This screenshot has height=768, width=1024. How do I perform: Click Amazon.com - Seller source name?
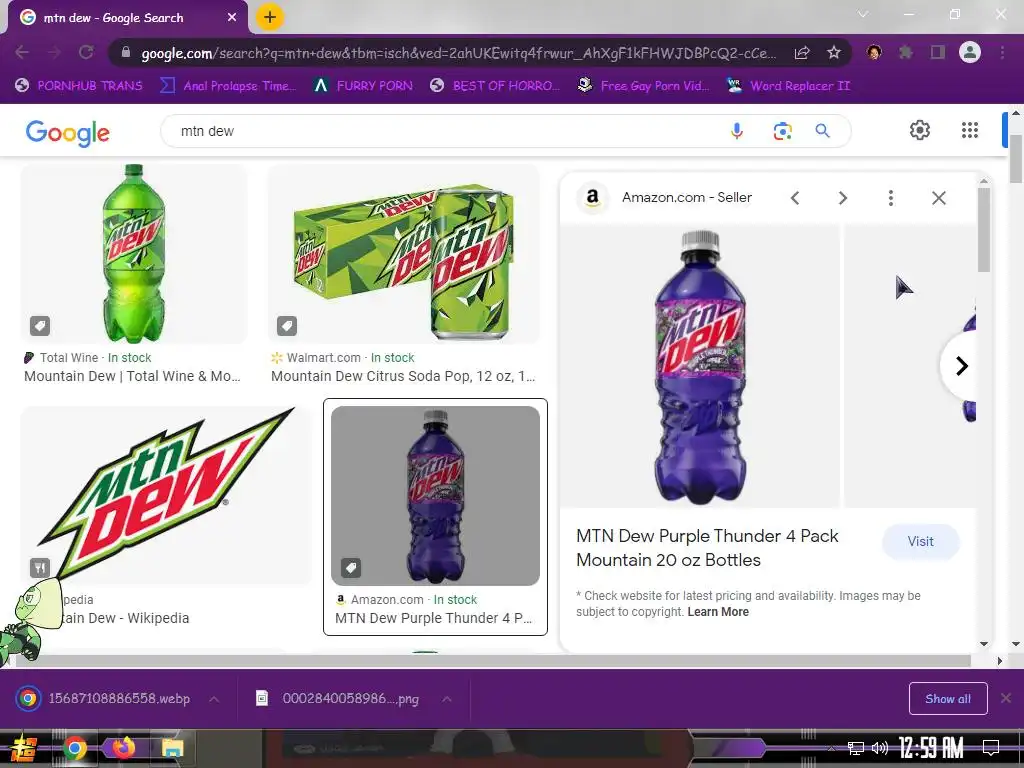point(686,197)
